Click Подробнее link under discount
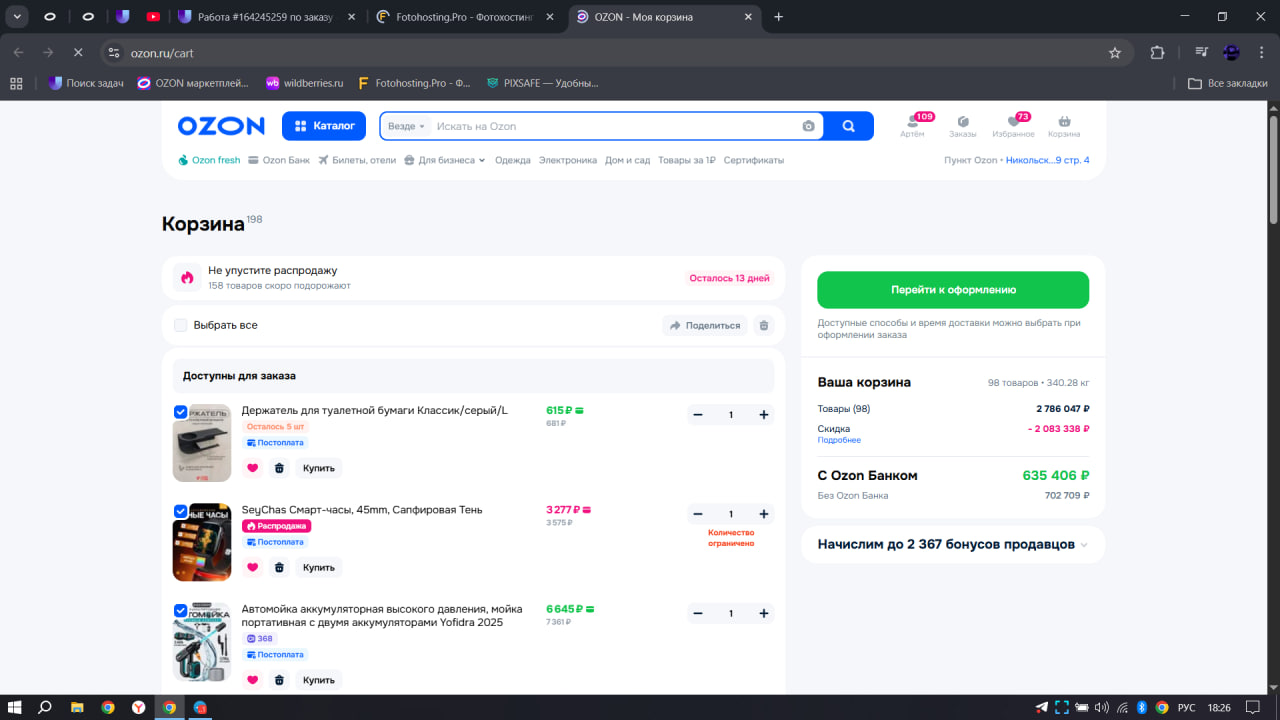Viewport: 1280px width, 720px height. 838,440
